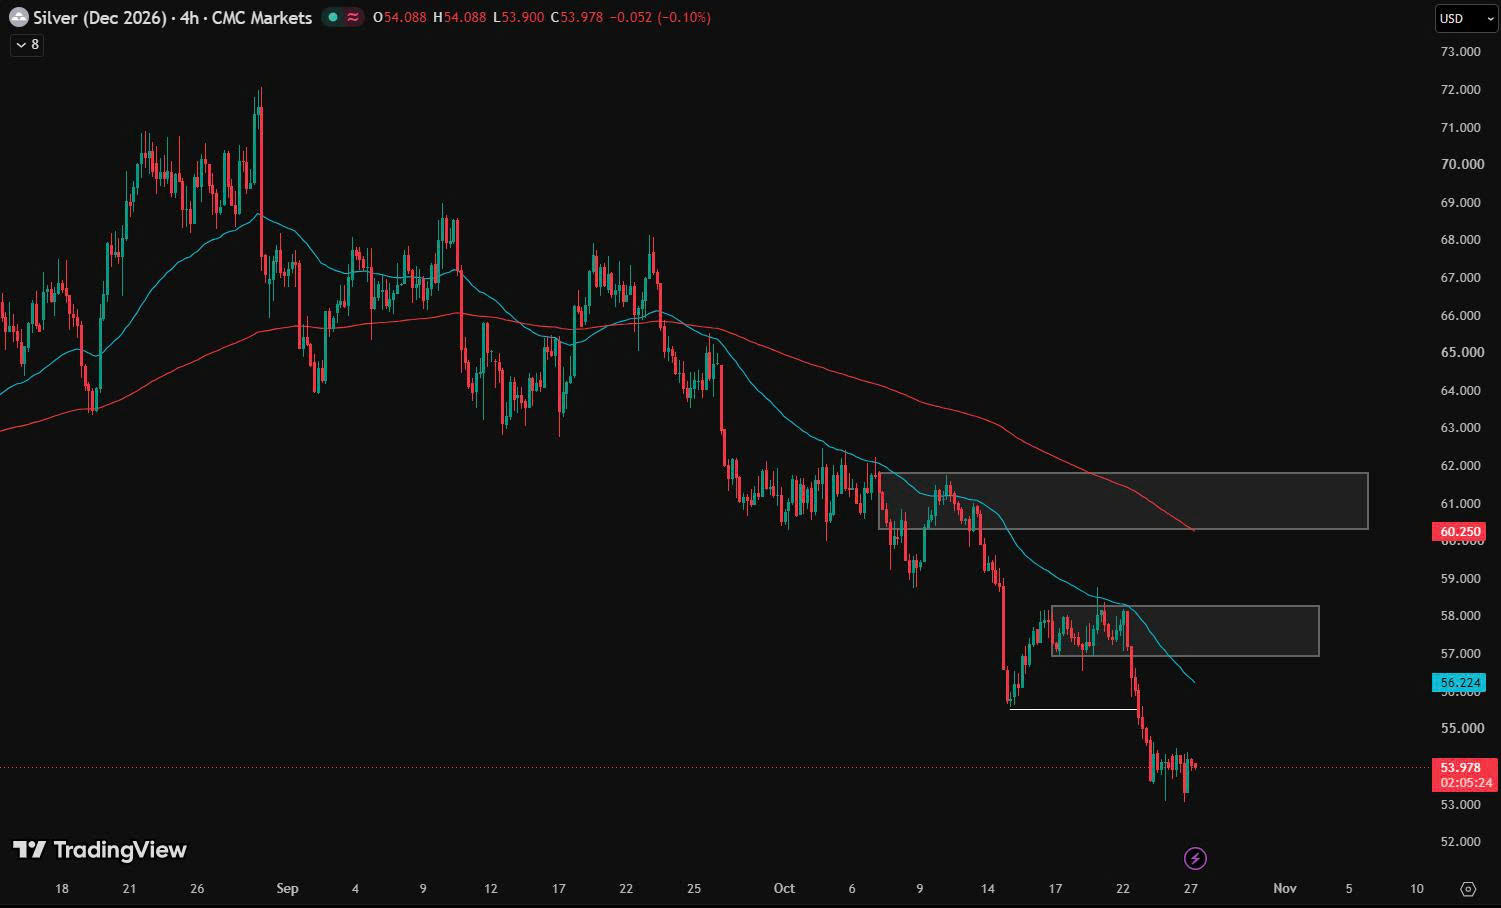
Task: Select the white horizontal line drawing below 56
Action: (1074, 709)
